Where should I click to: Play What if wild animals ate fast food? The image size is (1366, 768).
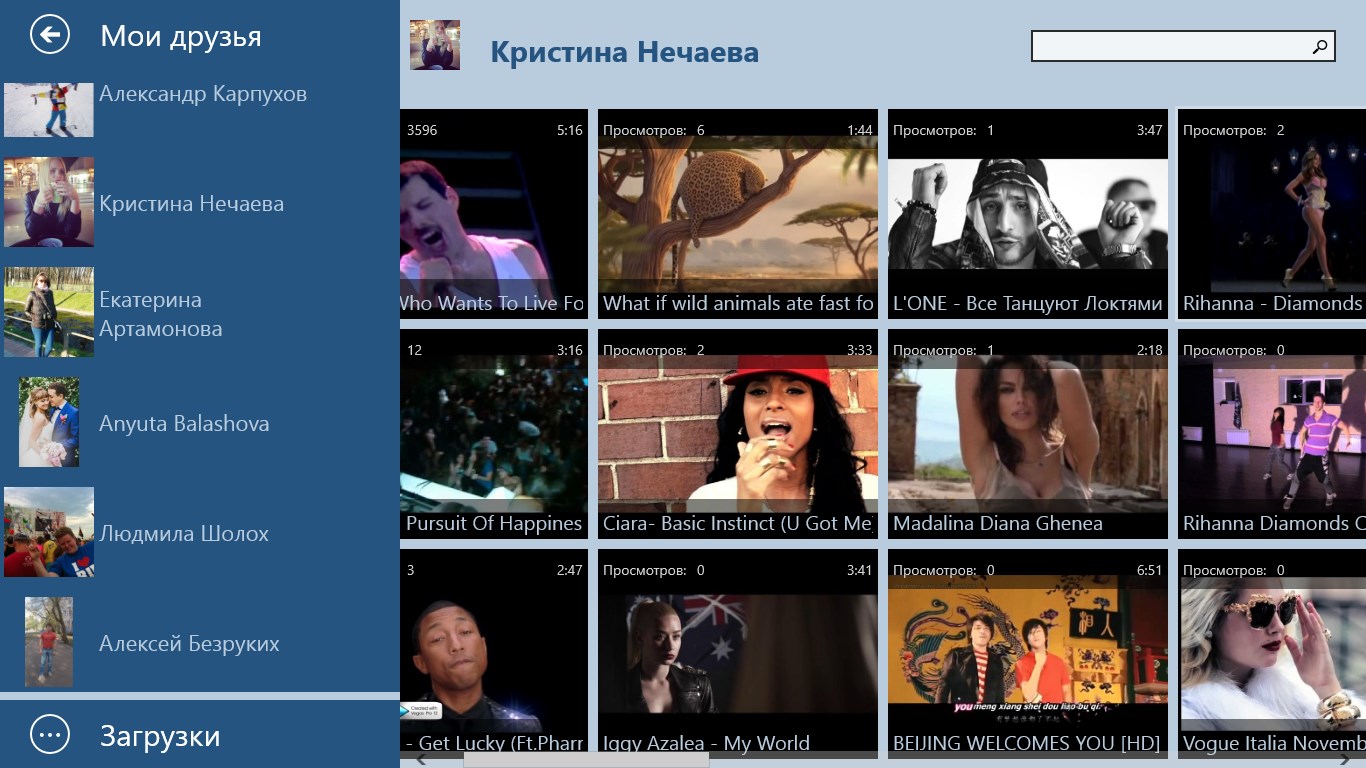(738, 214)
